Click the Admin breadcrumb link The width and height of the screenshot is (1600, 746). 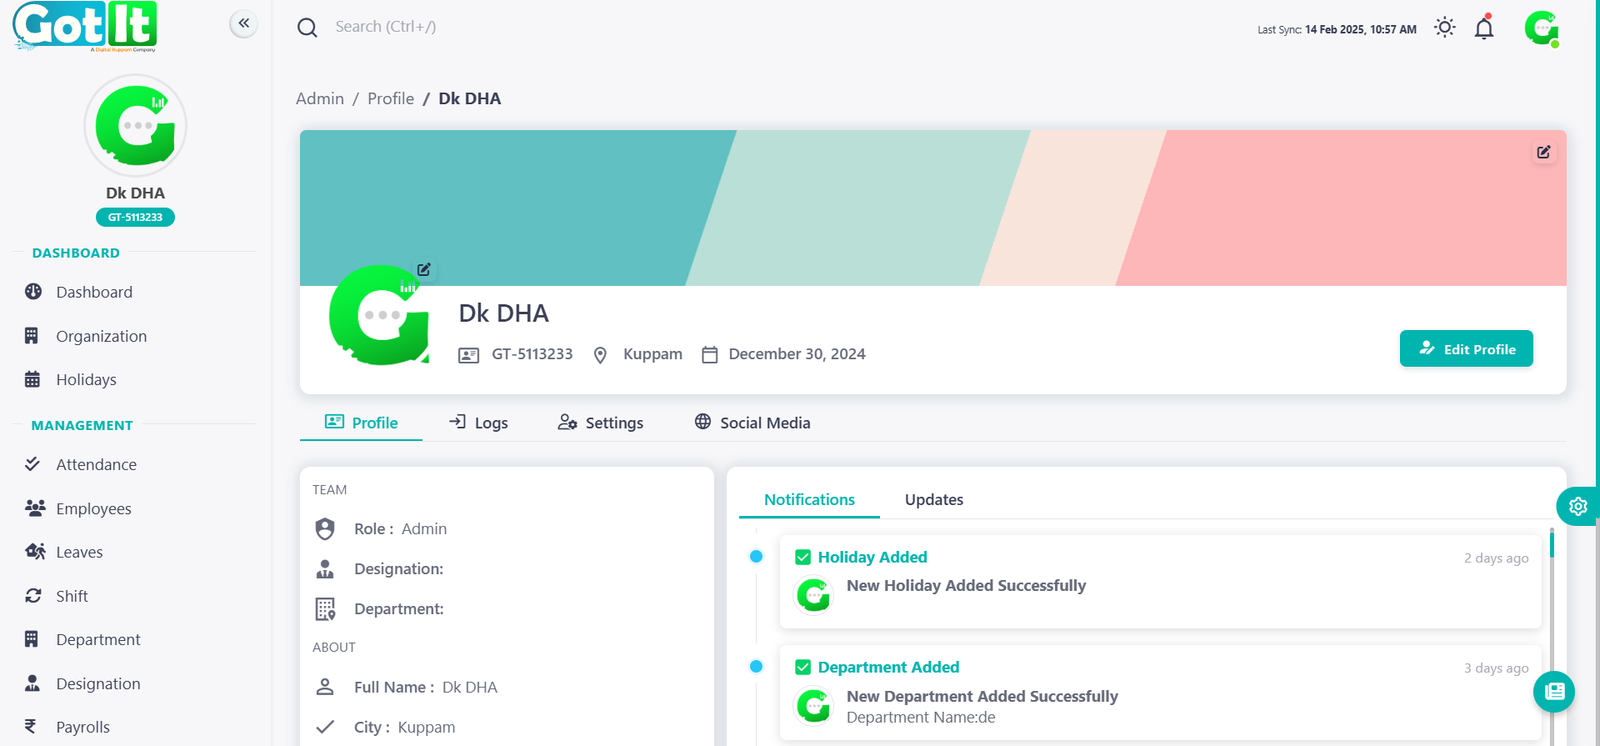point(320,99)
